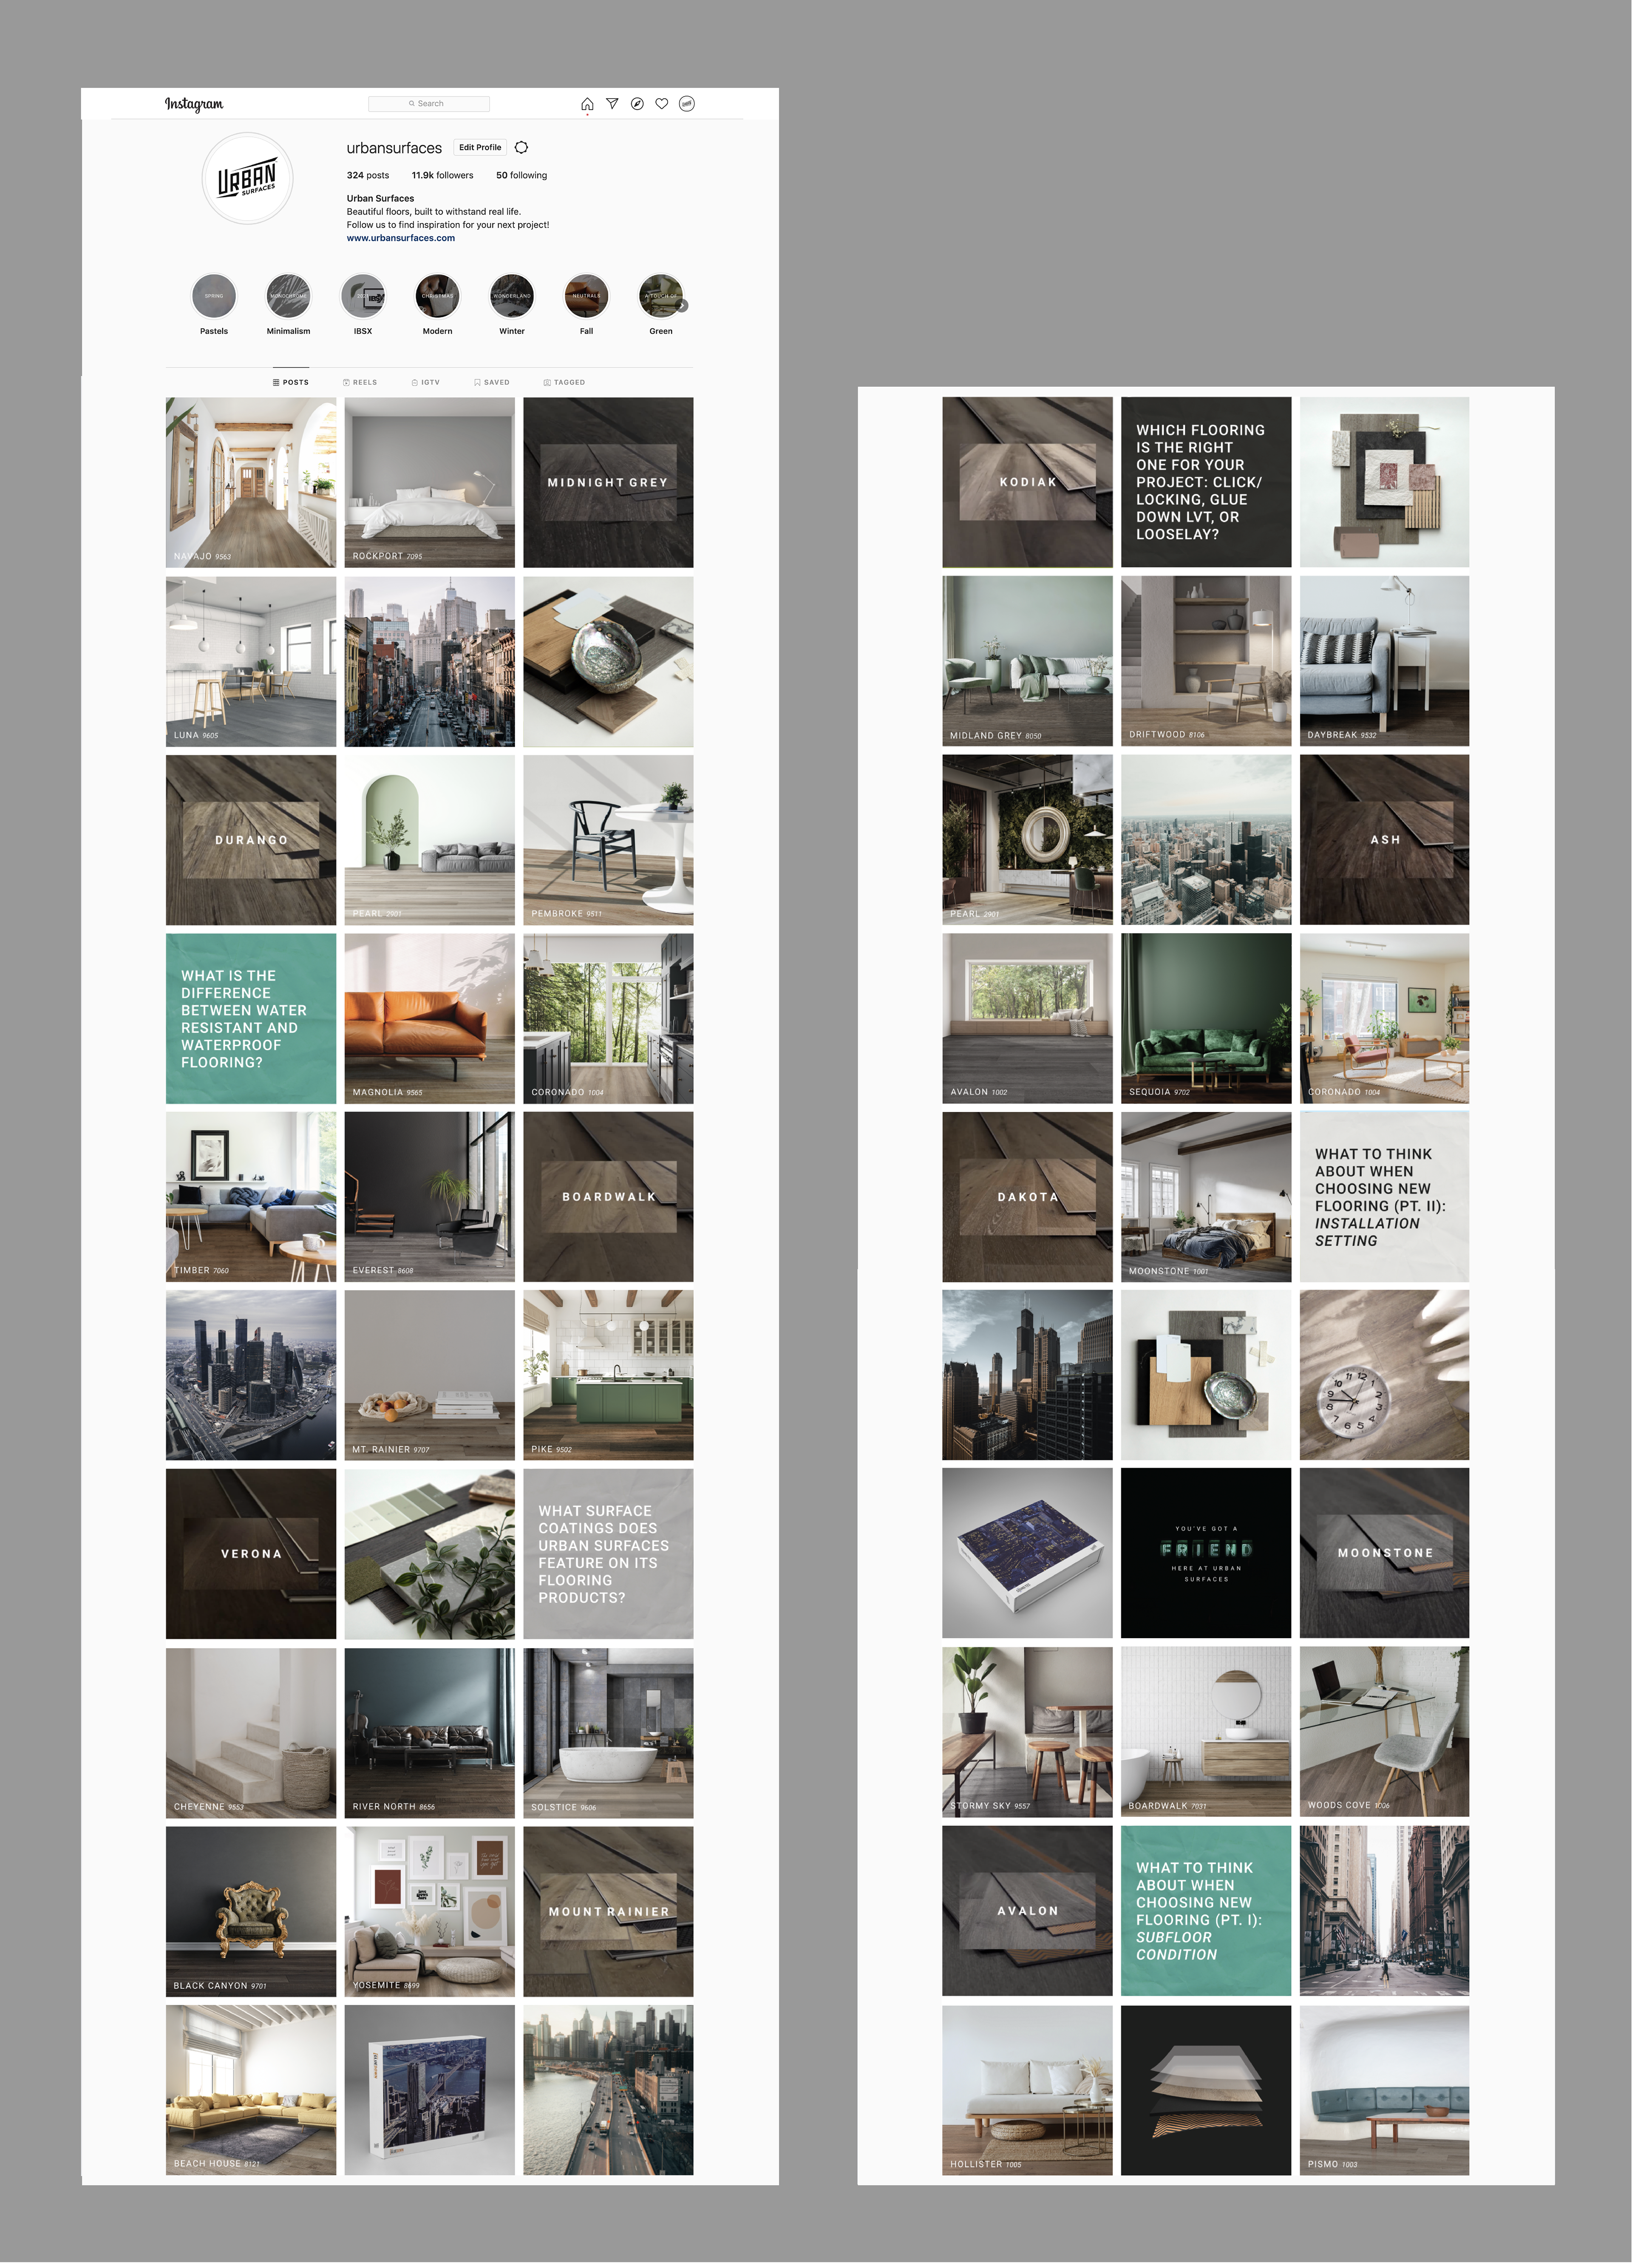Open the MT. RAINIER 9707 post
The height and width of the screenshot is (2268, 1632).
[430, 1375]
